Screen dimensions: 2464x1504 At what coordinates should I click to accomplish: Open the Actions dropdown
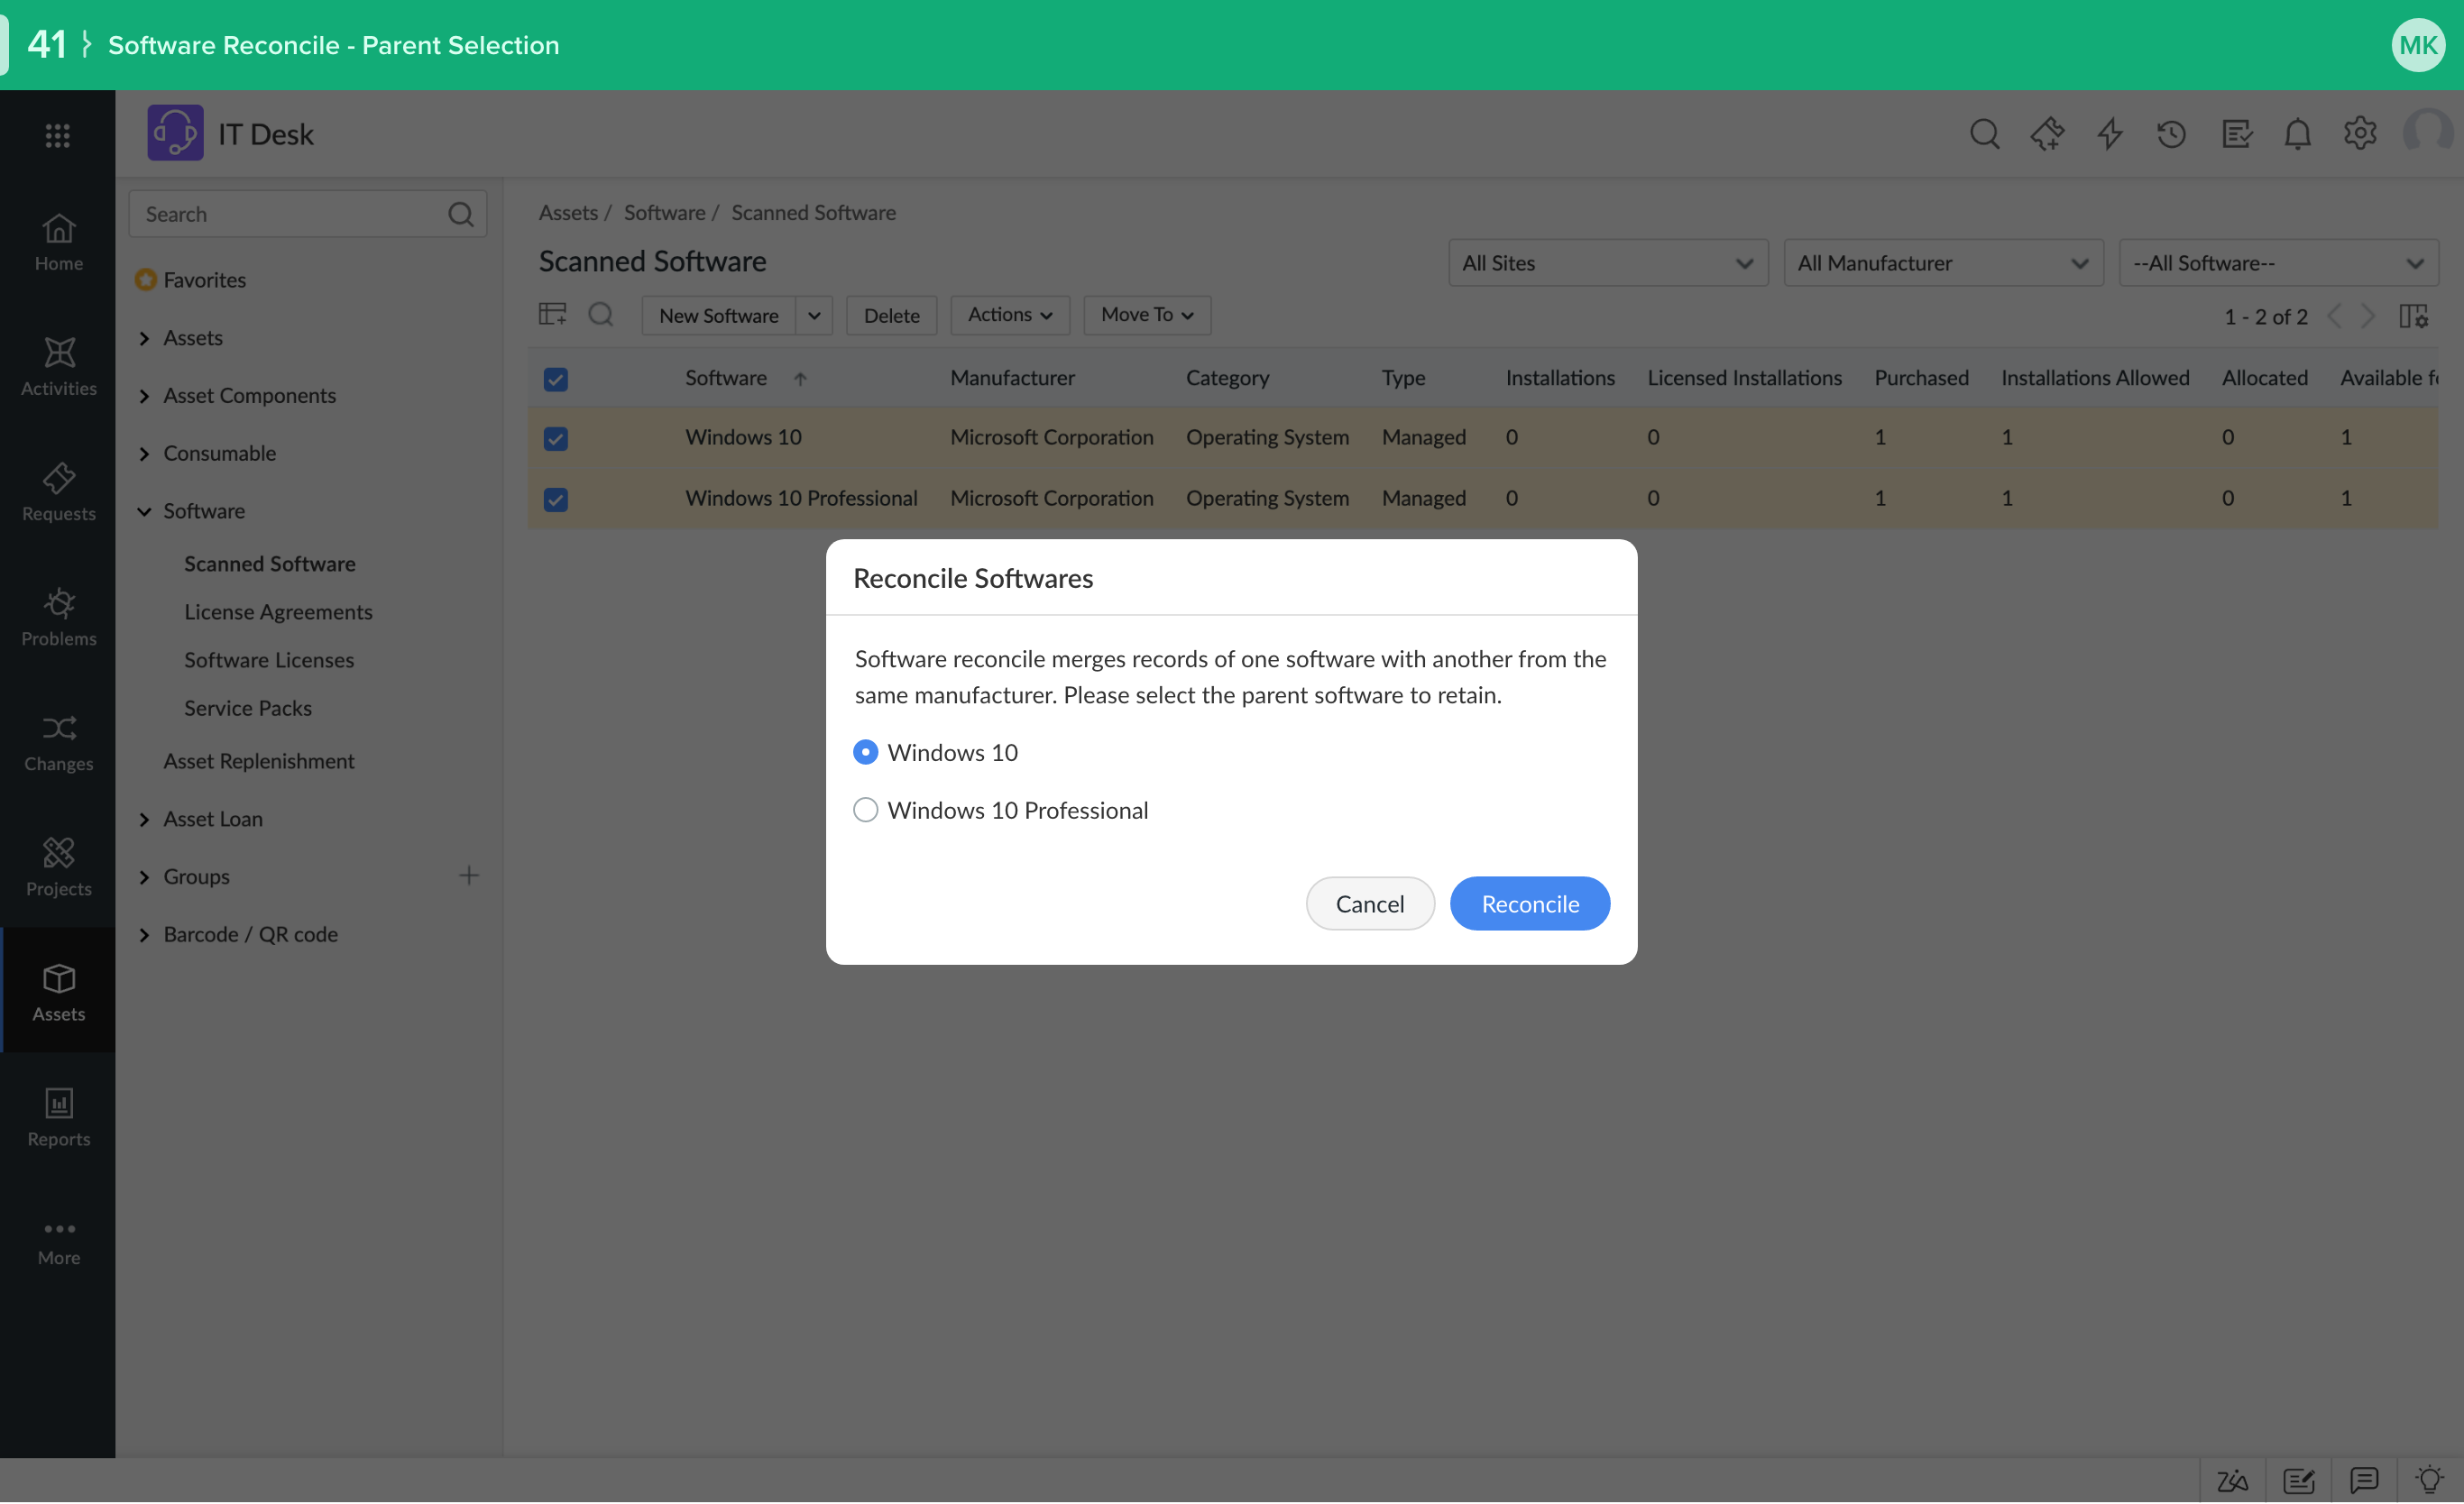[1010, 315]
